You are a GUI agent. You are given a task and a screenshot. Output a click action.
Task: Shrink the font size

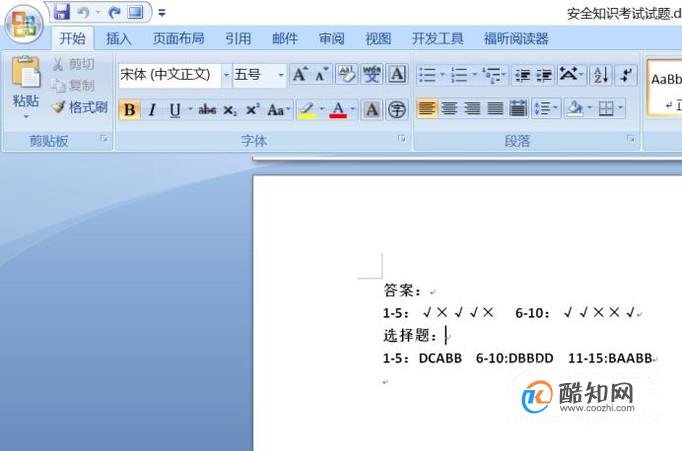[x=322, y=74]
